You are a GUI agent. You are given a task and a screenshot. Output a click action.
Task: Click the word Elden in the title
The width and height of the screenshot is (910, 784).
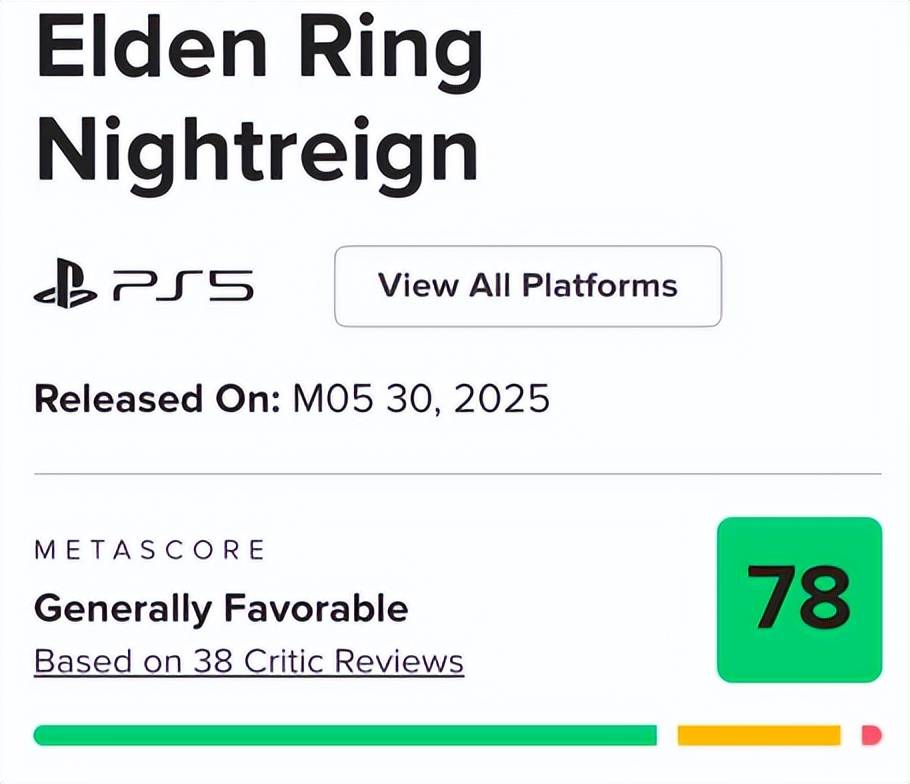pos(152,47)
